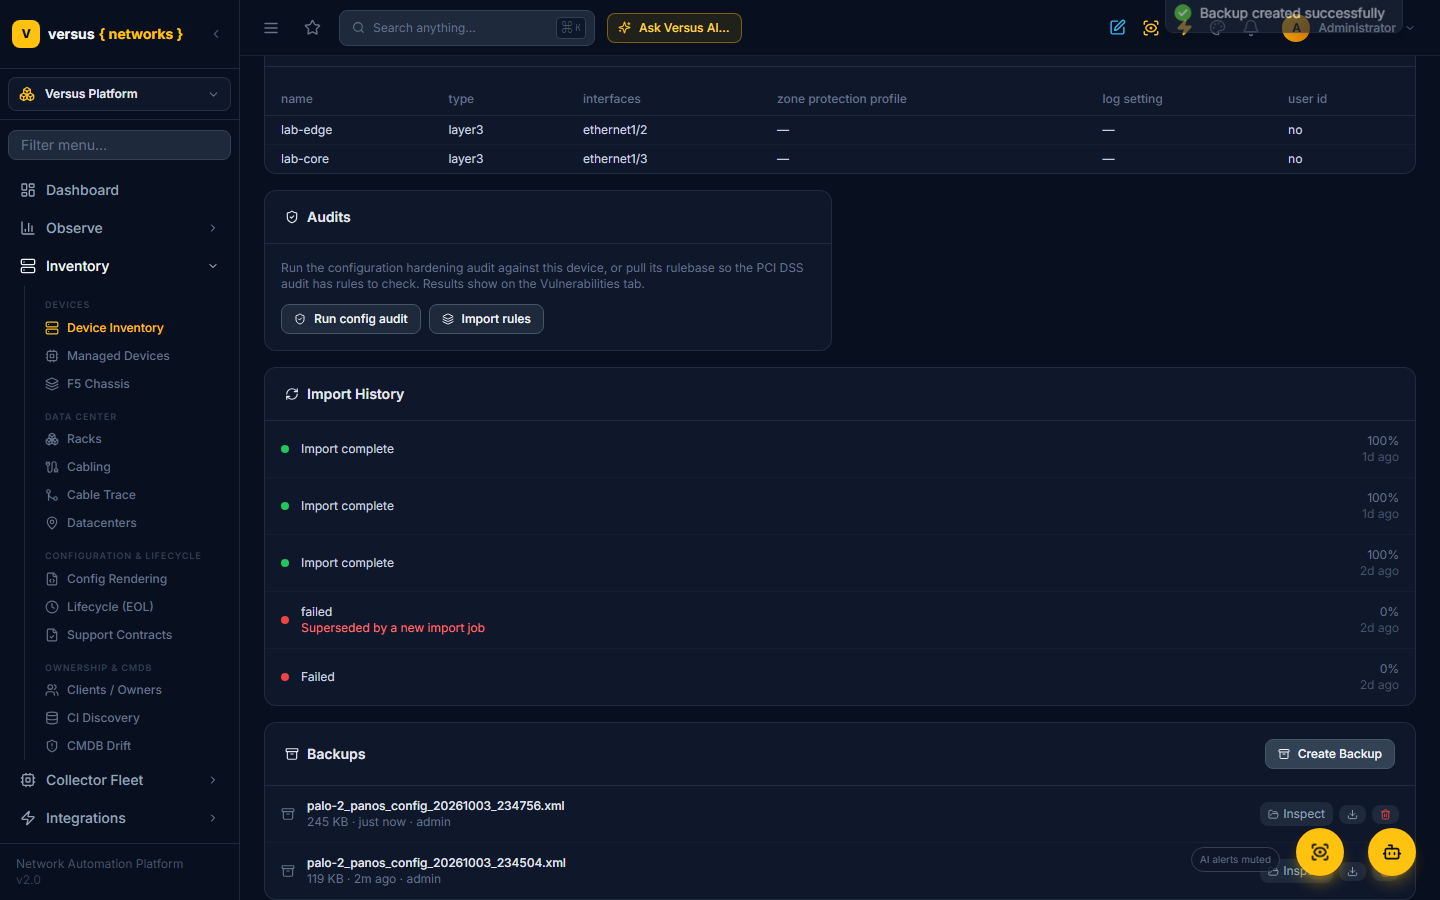Click the Create Backup button

1330,754
